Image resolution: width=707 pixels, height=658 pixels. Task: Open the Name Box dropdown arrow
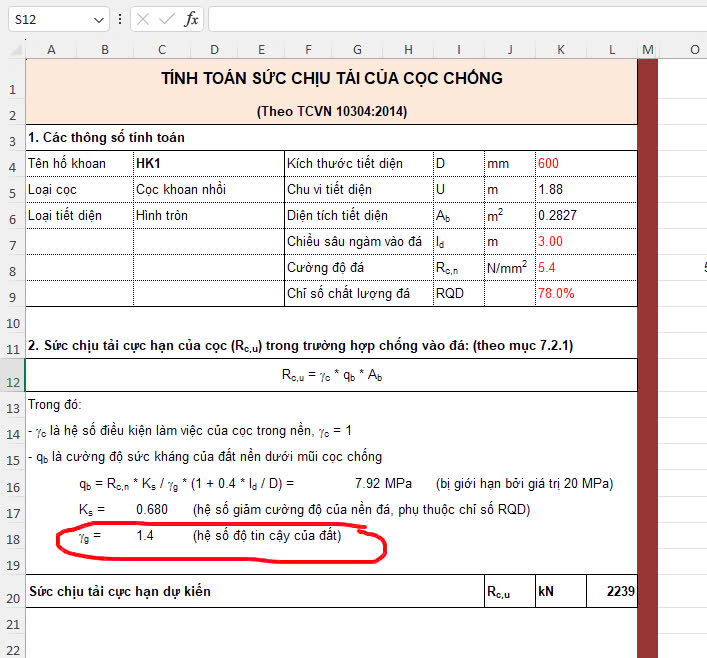coord(98,20)
